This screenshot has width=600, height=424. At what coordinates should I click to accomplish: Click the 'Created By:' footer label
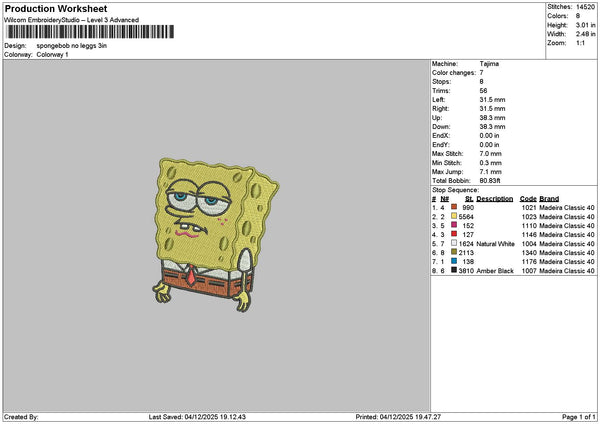click(21, 417)
